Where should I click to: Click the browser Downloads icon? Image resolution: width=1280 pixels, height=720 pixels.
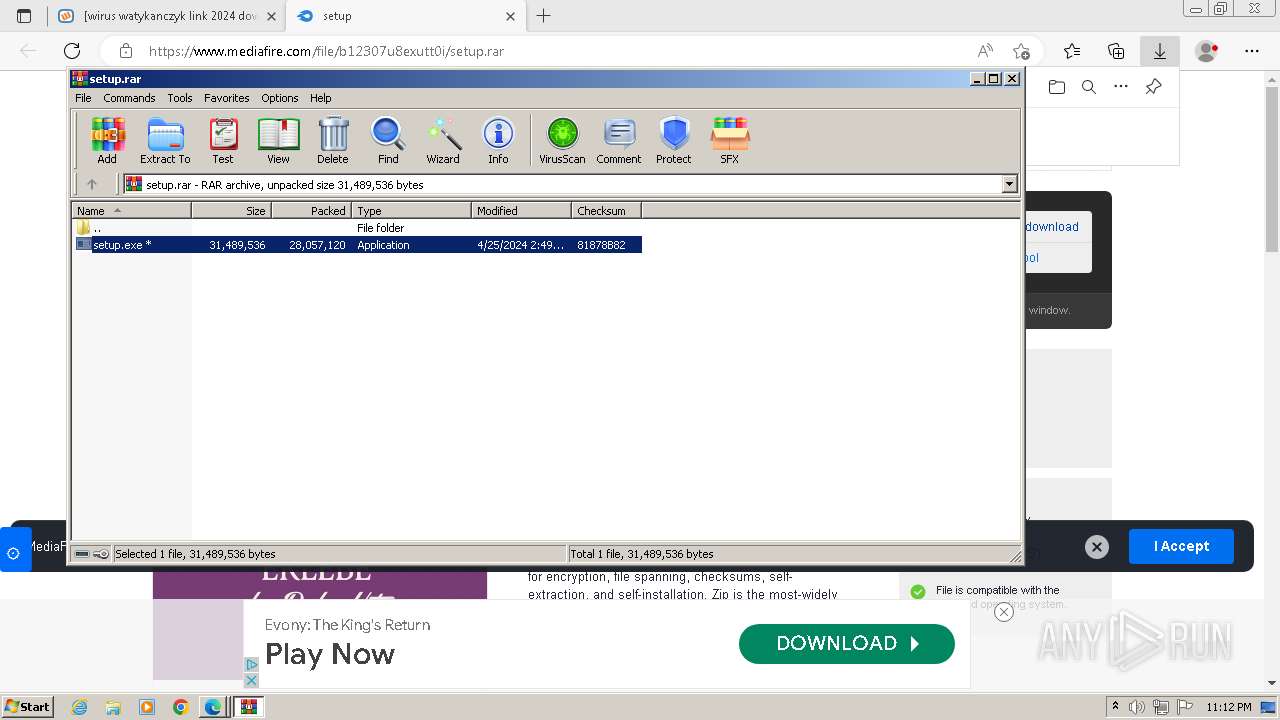pos(1160,51)
